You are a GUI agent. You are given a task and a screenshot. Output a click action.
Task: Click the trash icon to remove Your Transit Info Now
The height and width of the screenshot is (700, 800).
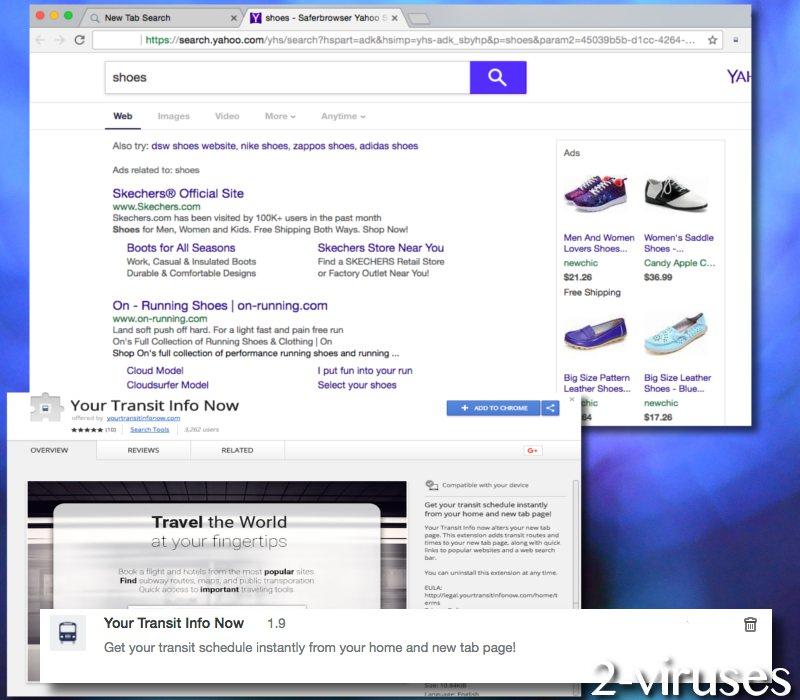click(750, 624)
